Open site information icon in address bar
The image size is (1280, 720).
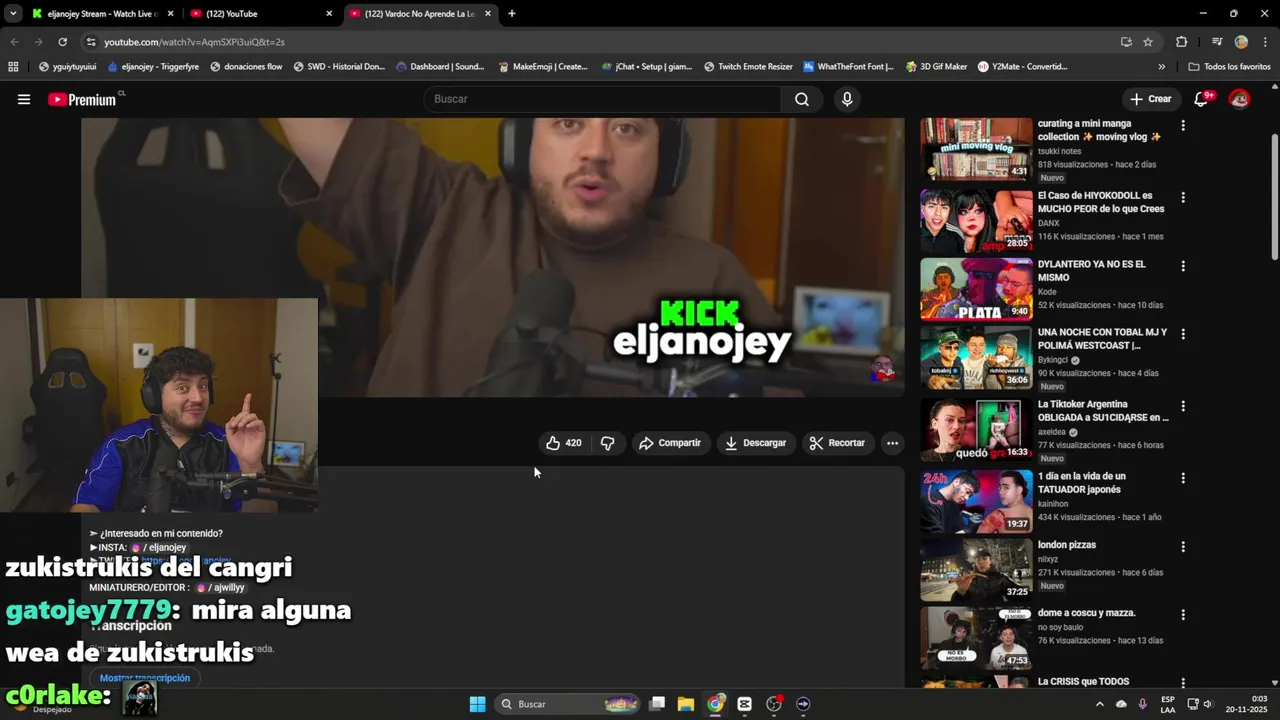90,42
